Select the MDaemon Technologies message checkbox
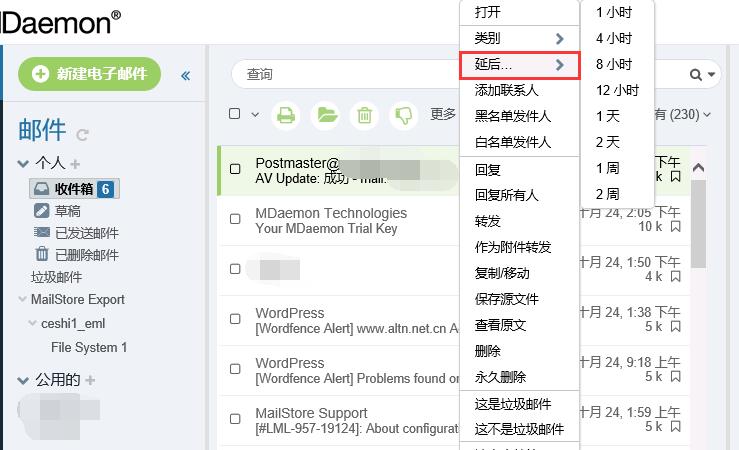The image size is (739, 450). pos(235,219)
